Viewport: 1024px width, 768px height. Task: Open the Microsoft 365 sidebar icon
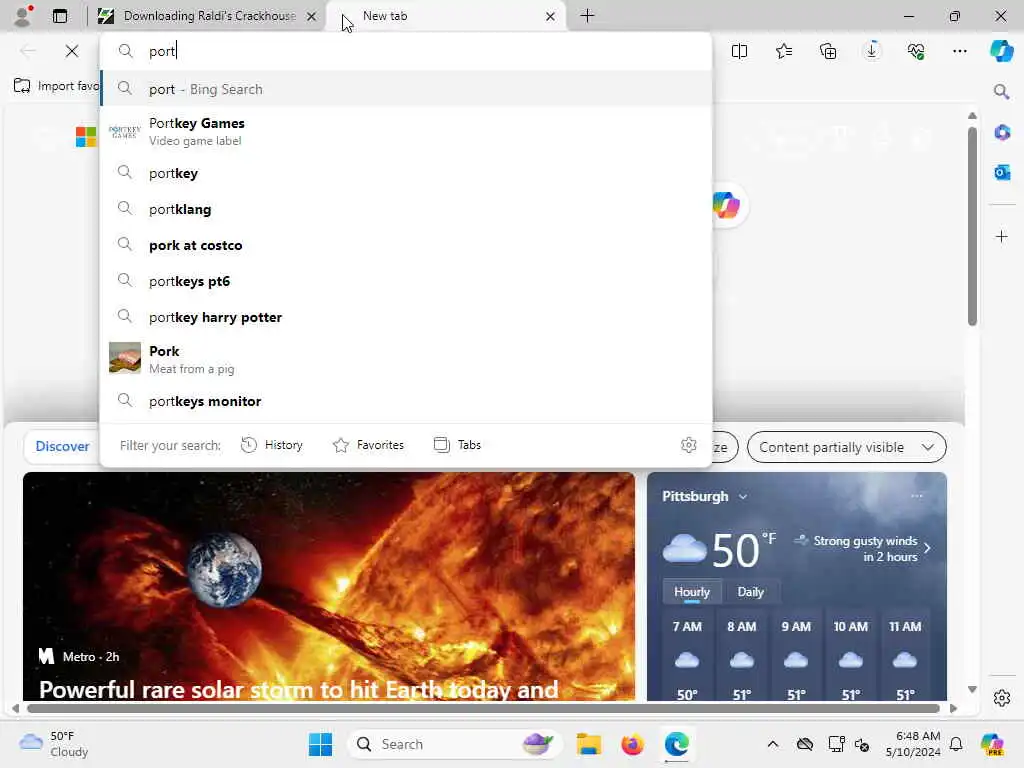point(1002,133)
